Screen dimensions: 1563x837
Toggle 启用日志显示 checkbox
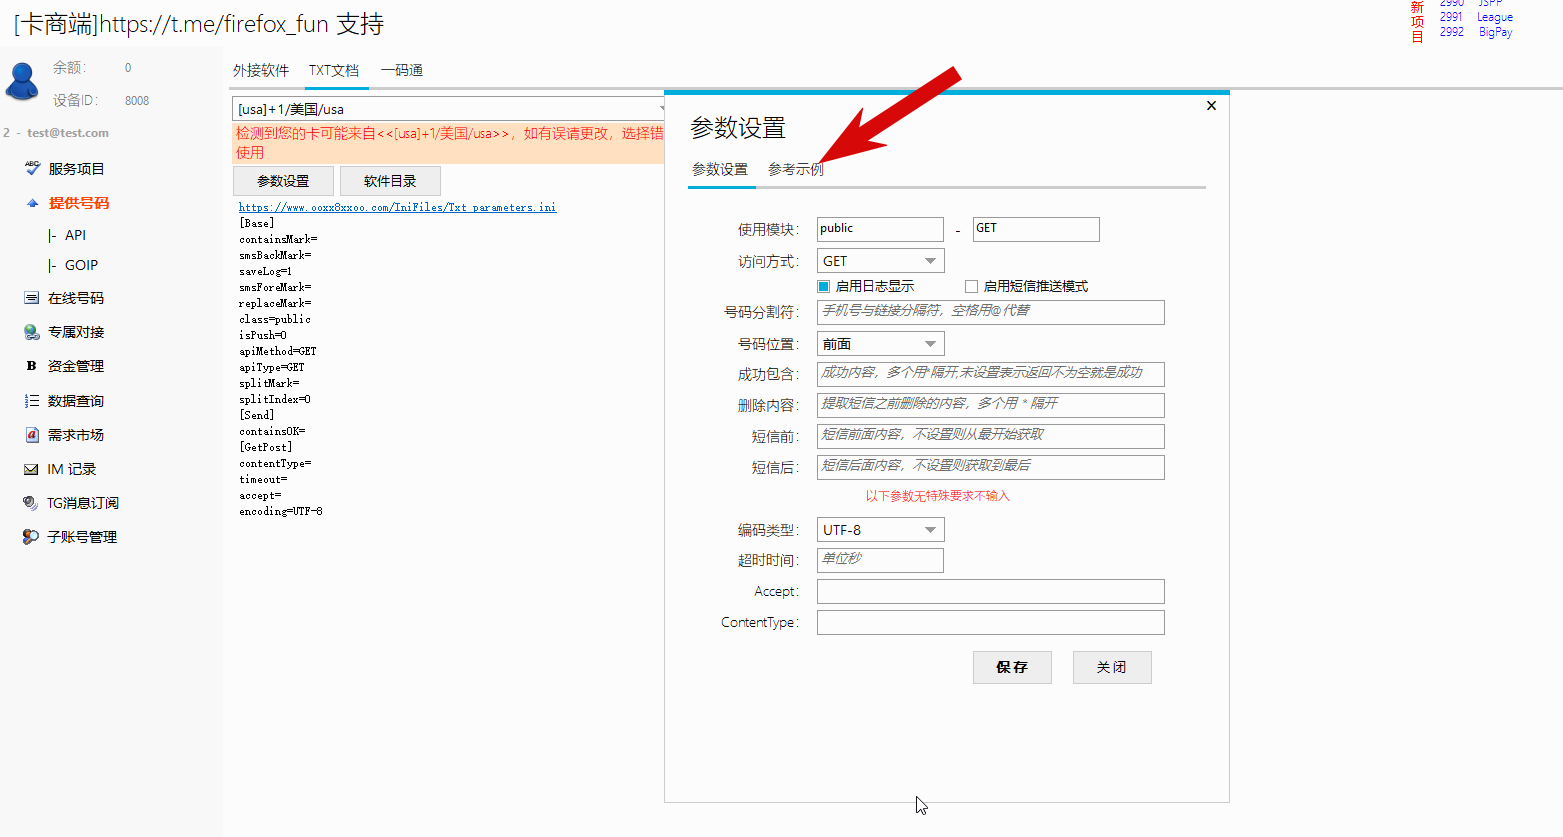click(x=824, y=286)
